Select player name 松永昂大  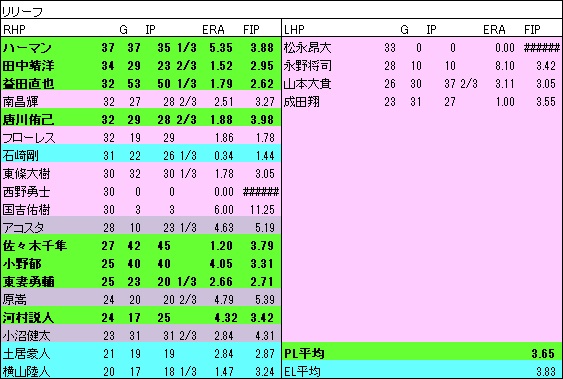307,48
